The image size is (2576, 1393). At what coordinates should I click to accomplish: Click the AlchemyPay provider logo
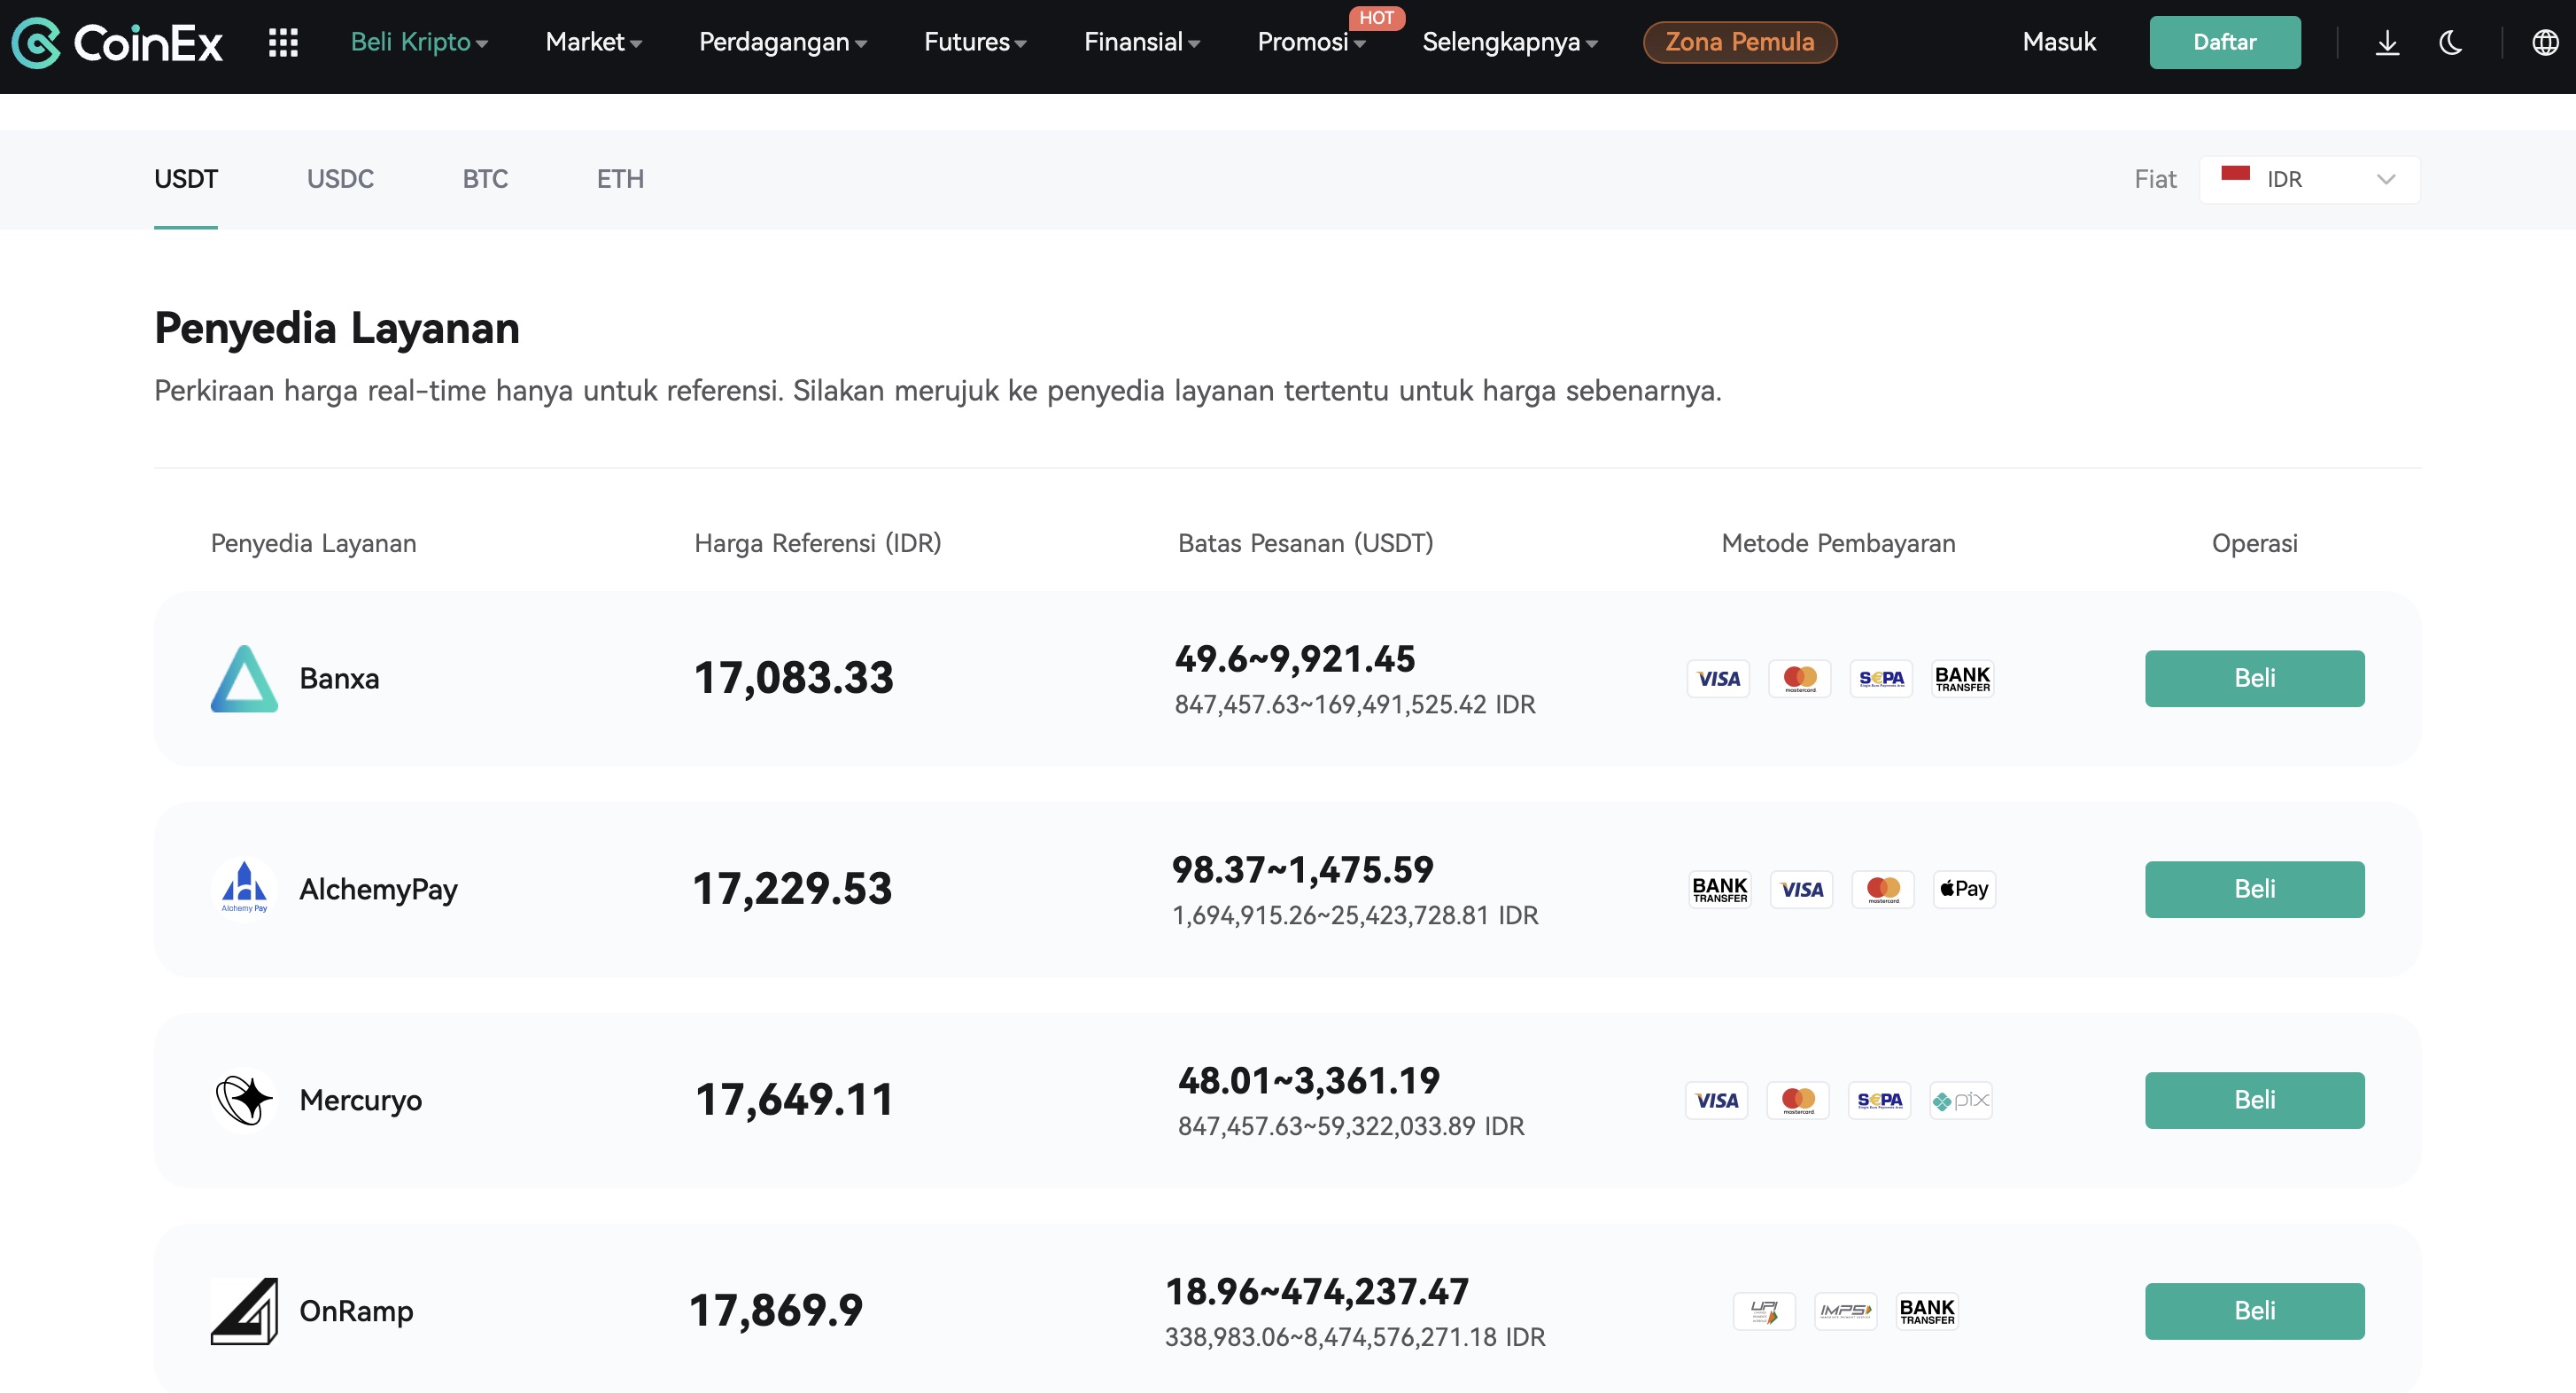click(x=243, y=888)
